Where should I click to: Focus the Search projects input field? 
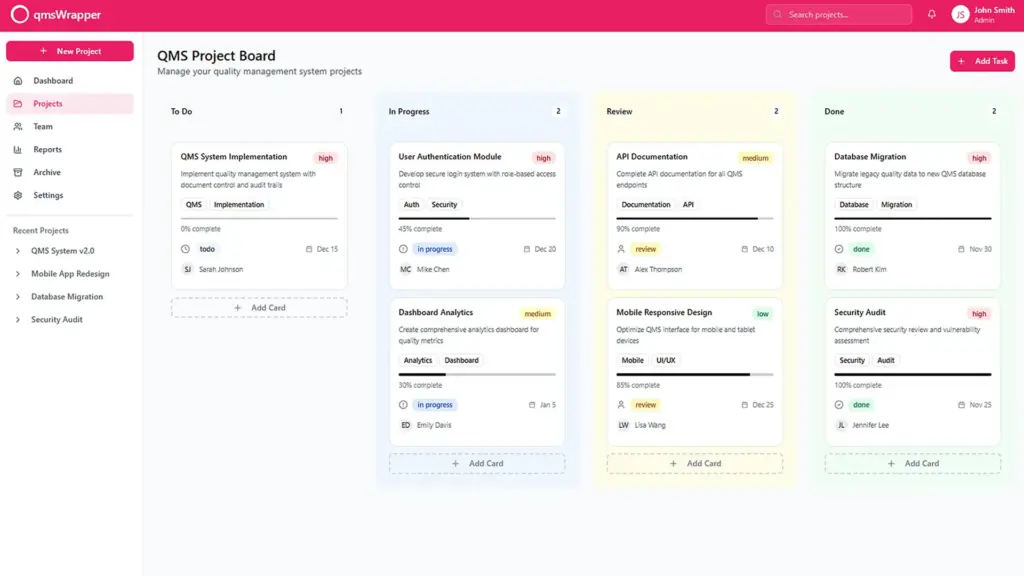[x=844, y=15]
